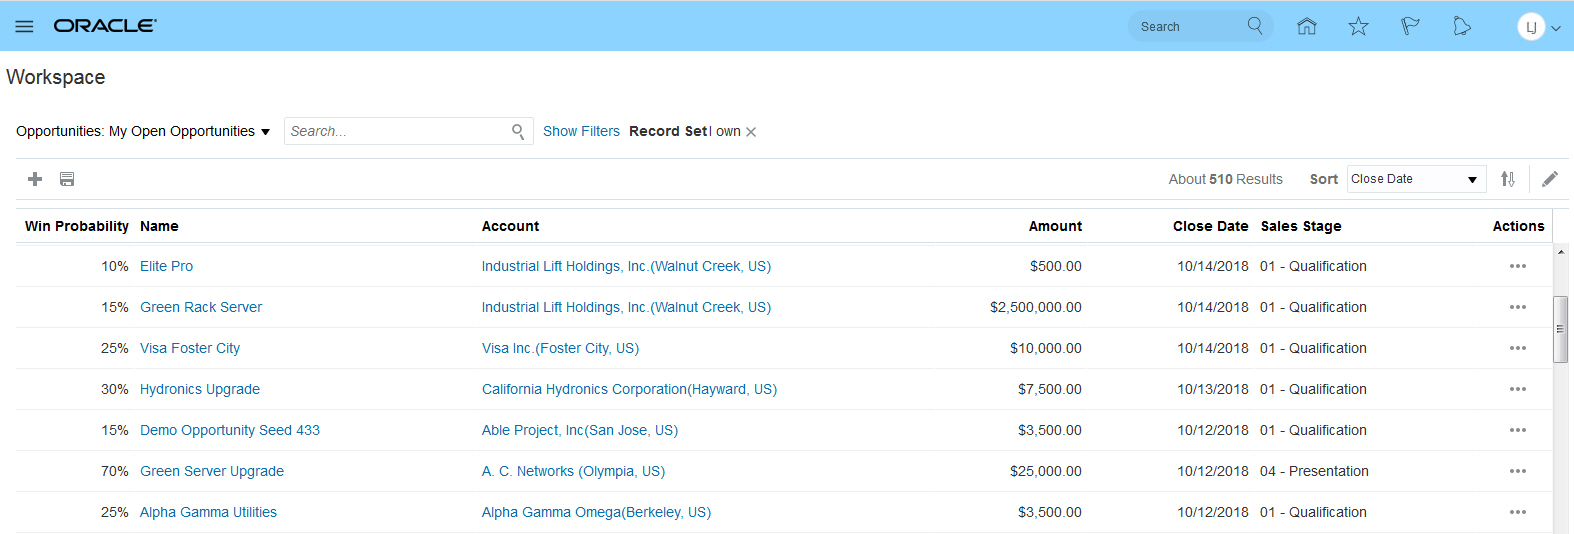
Task: Open actions menu for Green Server Upgrade
Action: click(1518, 471)
